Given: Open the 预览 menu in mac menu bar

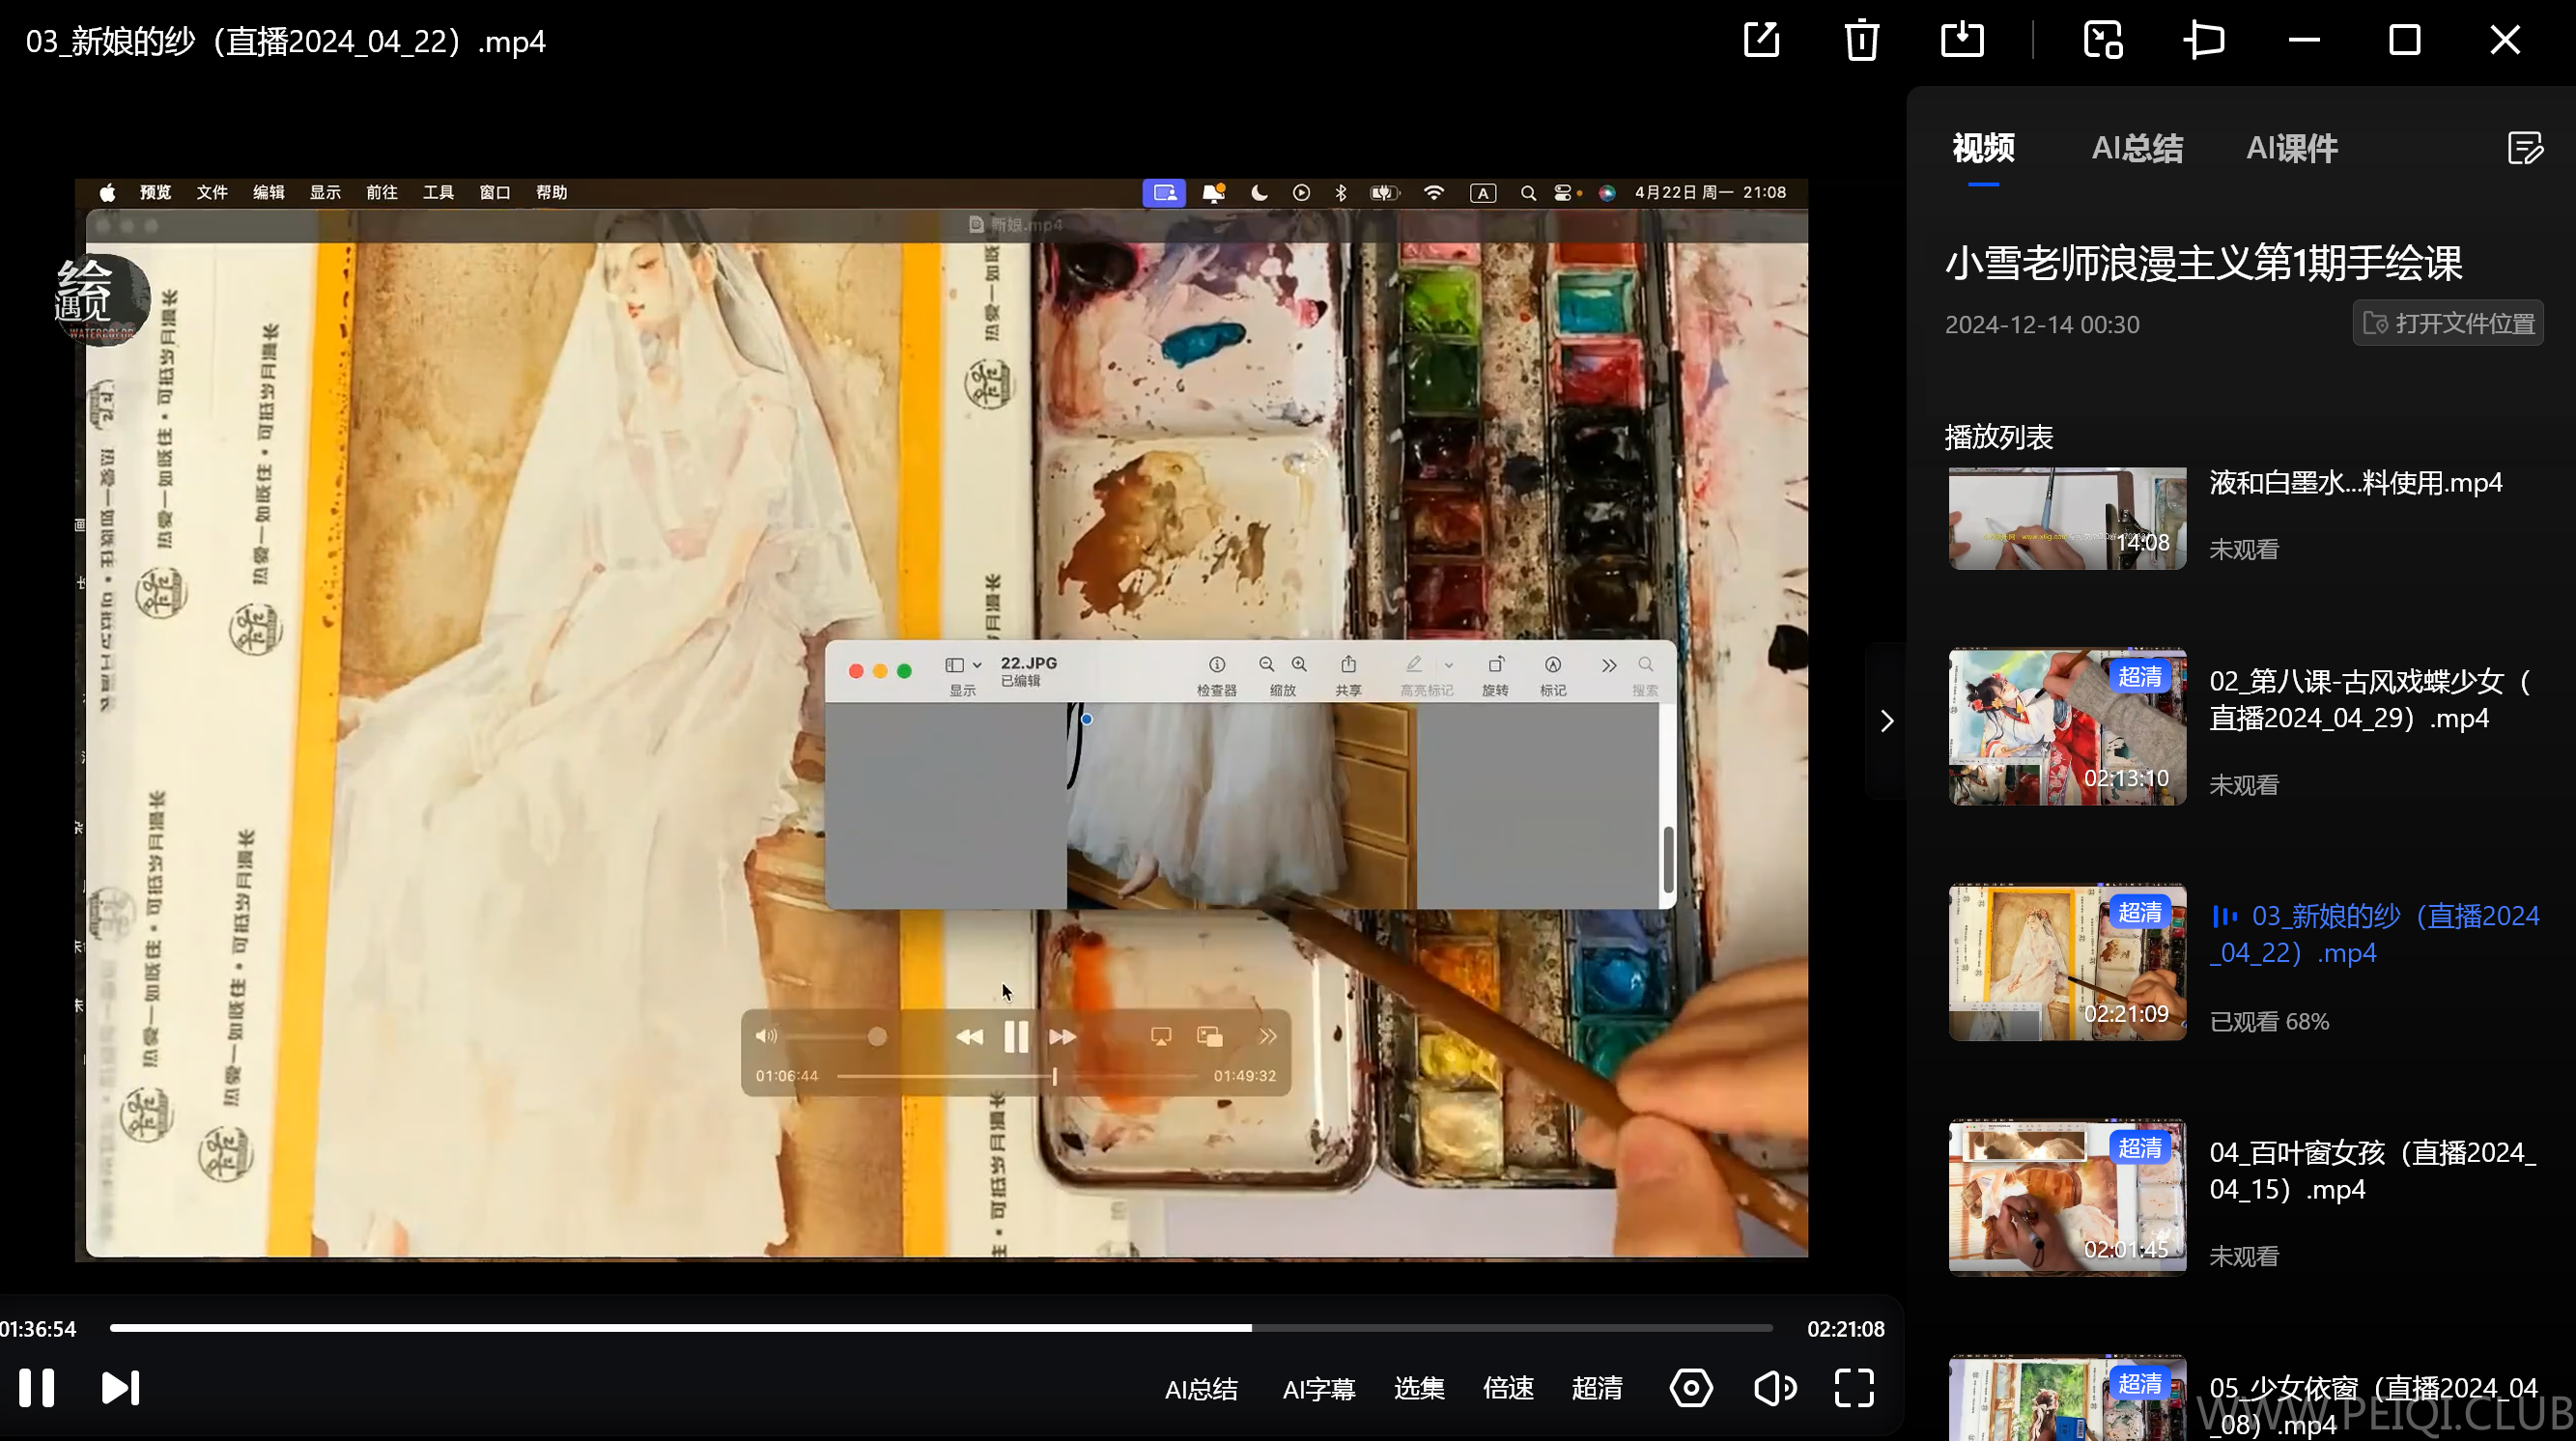Looking at the screenshot, I should (155, 192).
